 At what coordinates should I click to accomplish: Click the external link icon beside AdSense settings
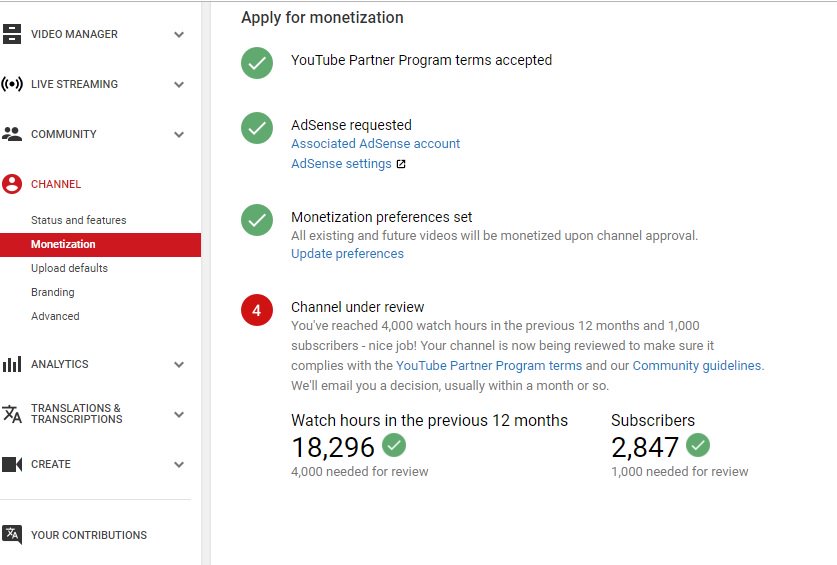(x=401, y=164)
